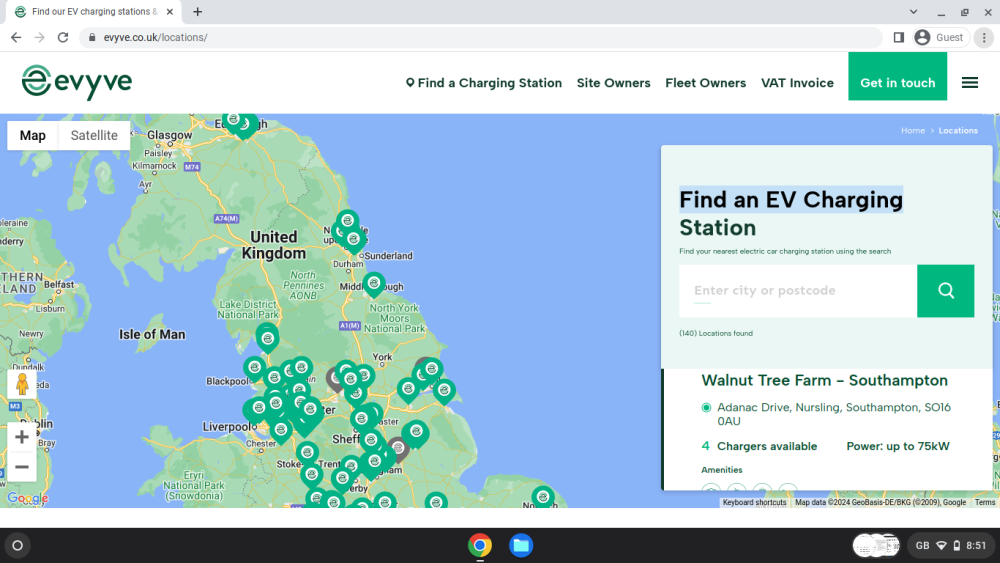Image resolution: width=1000 pixels, height=563 pixels.
Task: Open Files app from the shelf
Action: pos(521,545)
